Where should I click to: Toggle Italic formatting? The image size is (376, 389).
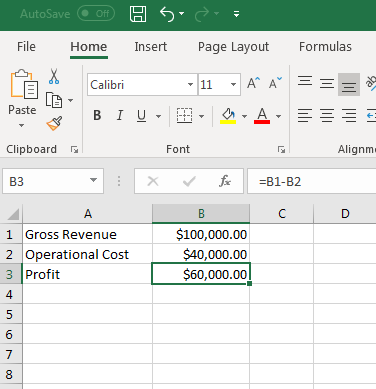point(120,116)
